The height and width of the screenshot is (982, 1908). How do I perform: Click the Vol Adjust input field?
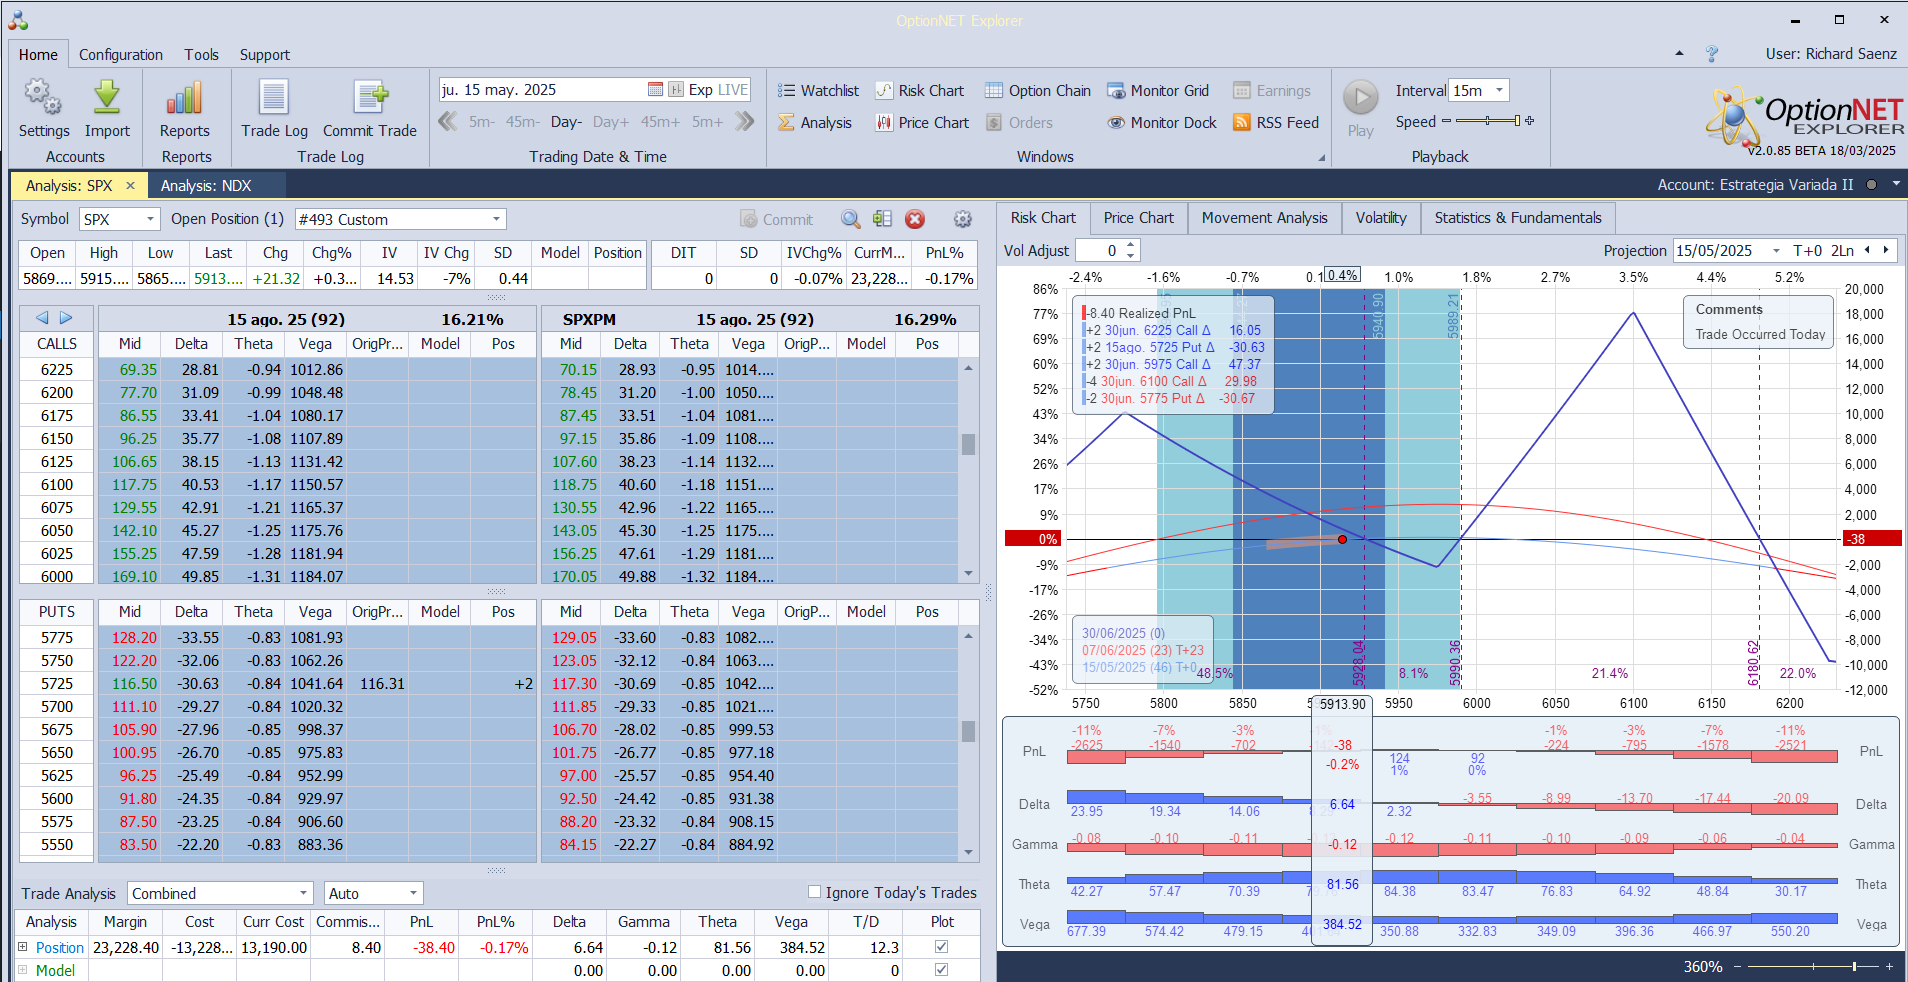[x=1099, y=251]
